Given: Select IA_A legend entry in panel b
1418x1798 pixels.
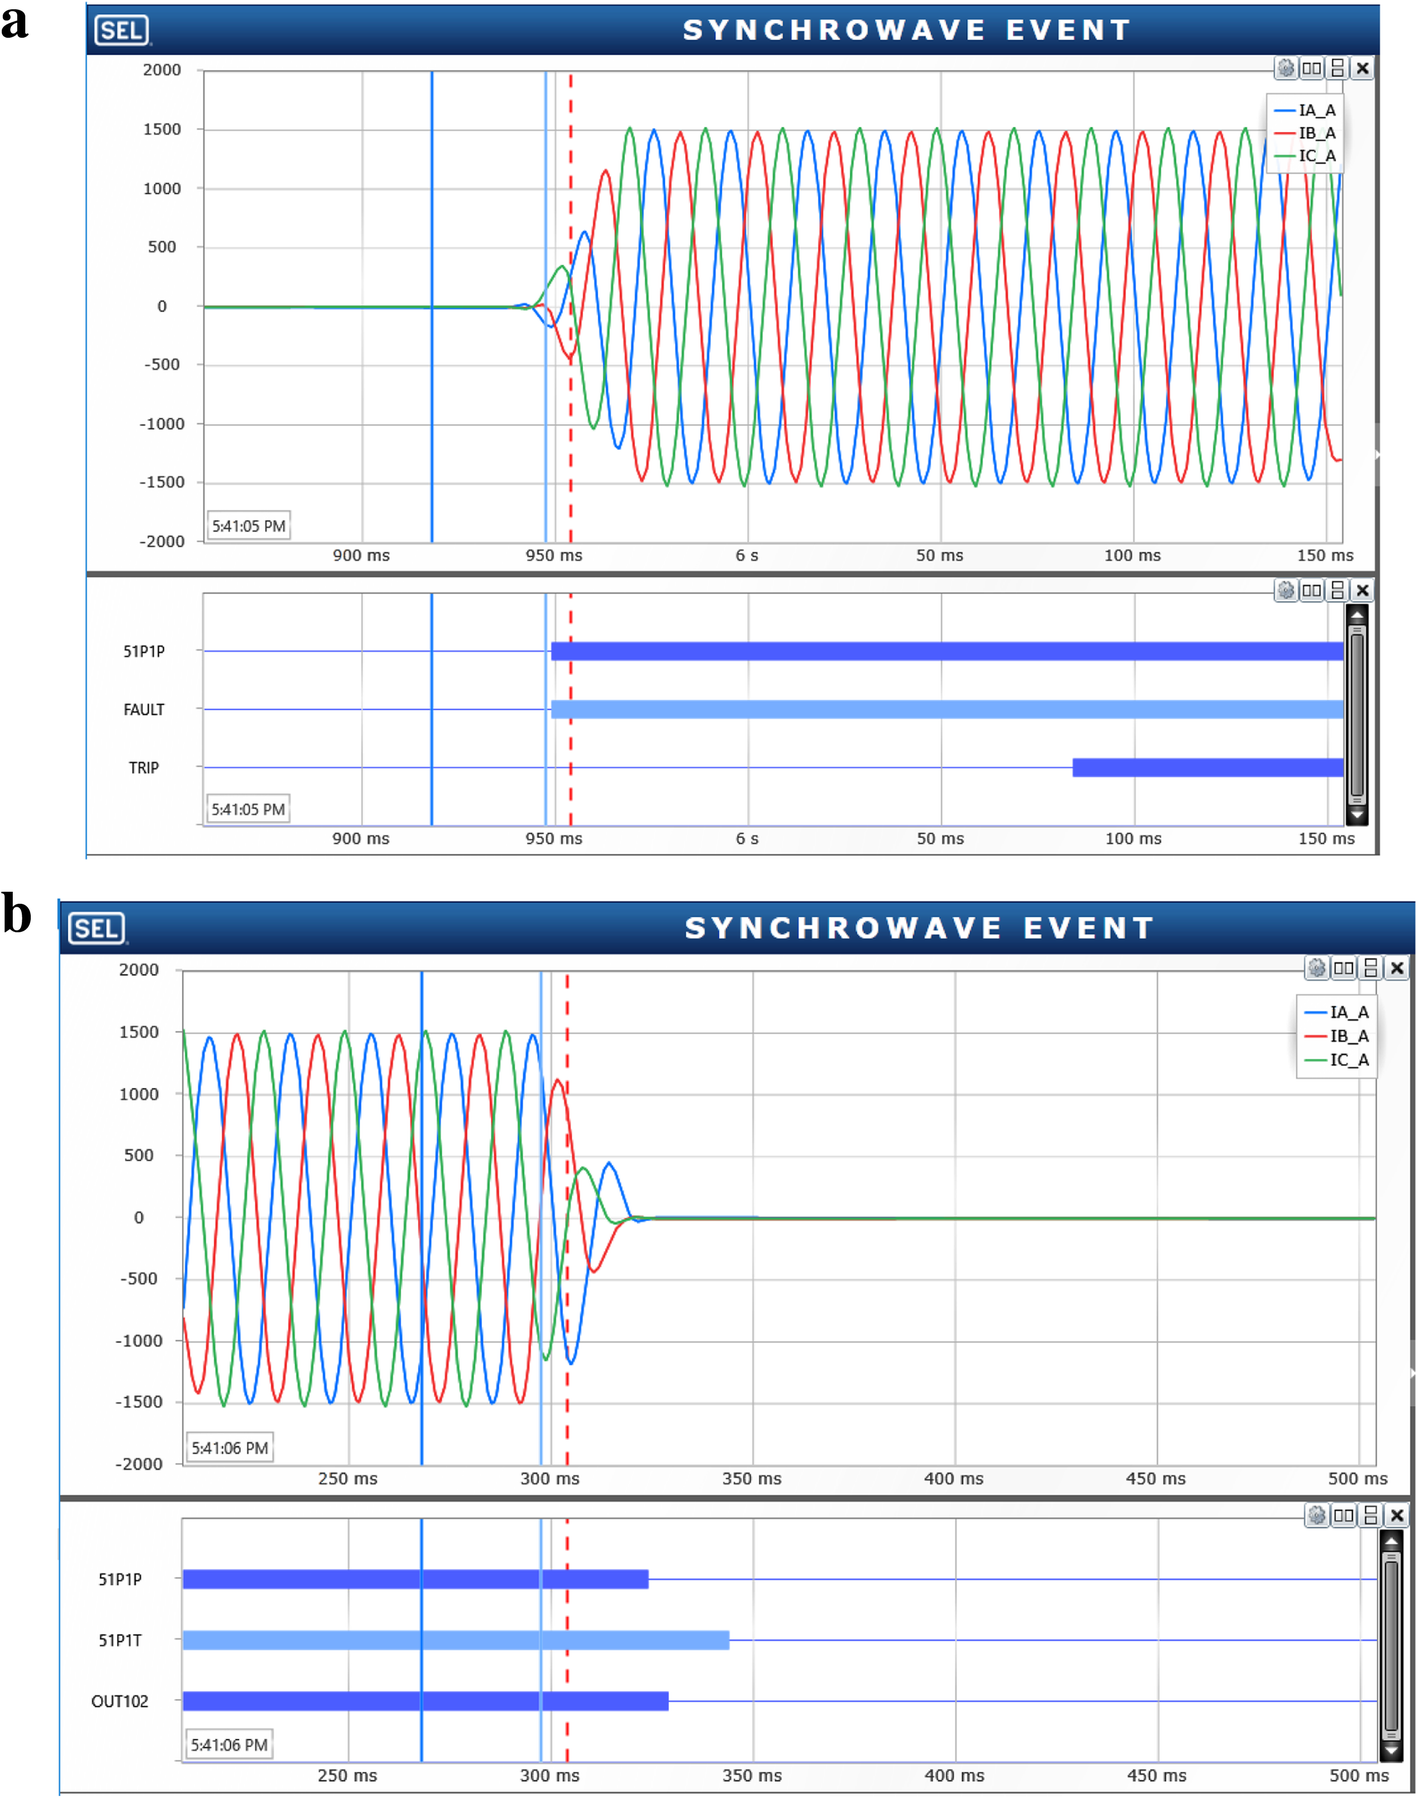Looking at the screenshot, I should [1337, 1012].
